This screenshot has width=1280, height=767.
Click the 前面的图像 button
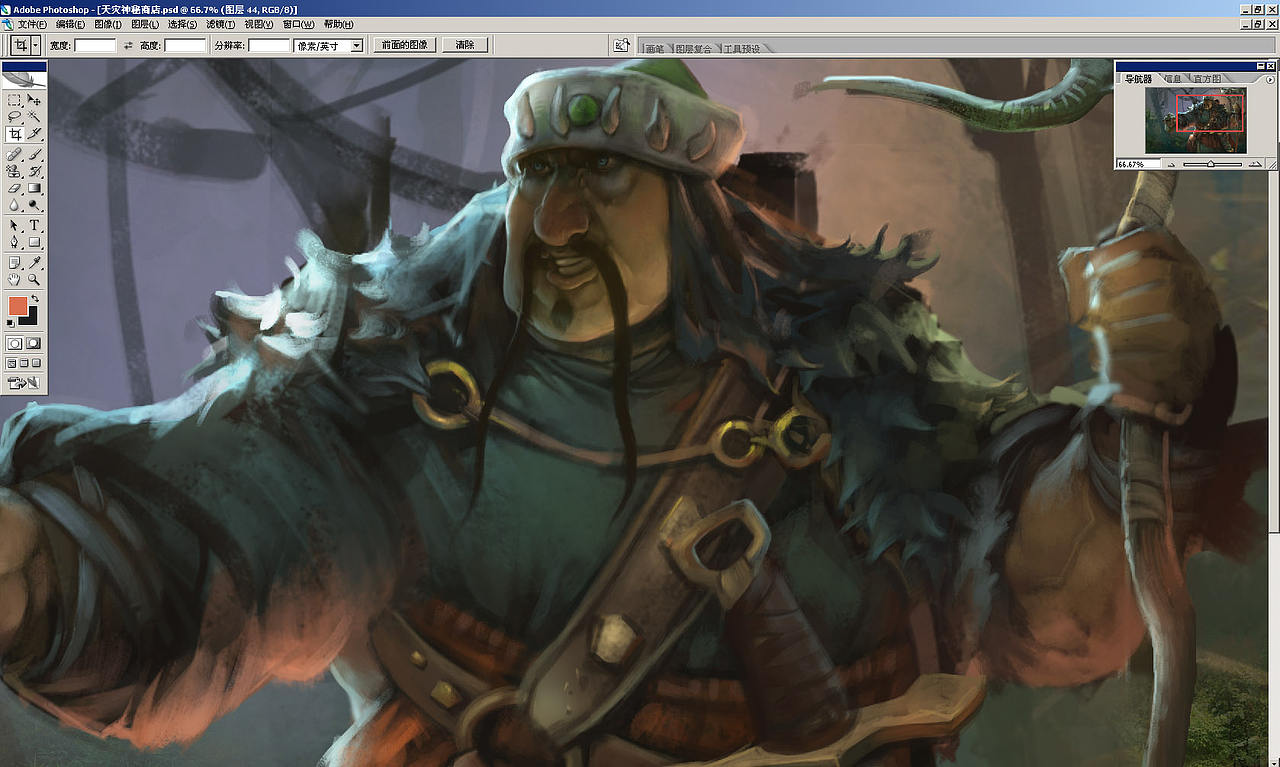point(404,45)
